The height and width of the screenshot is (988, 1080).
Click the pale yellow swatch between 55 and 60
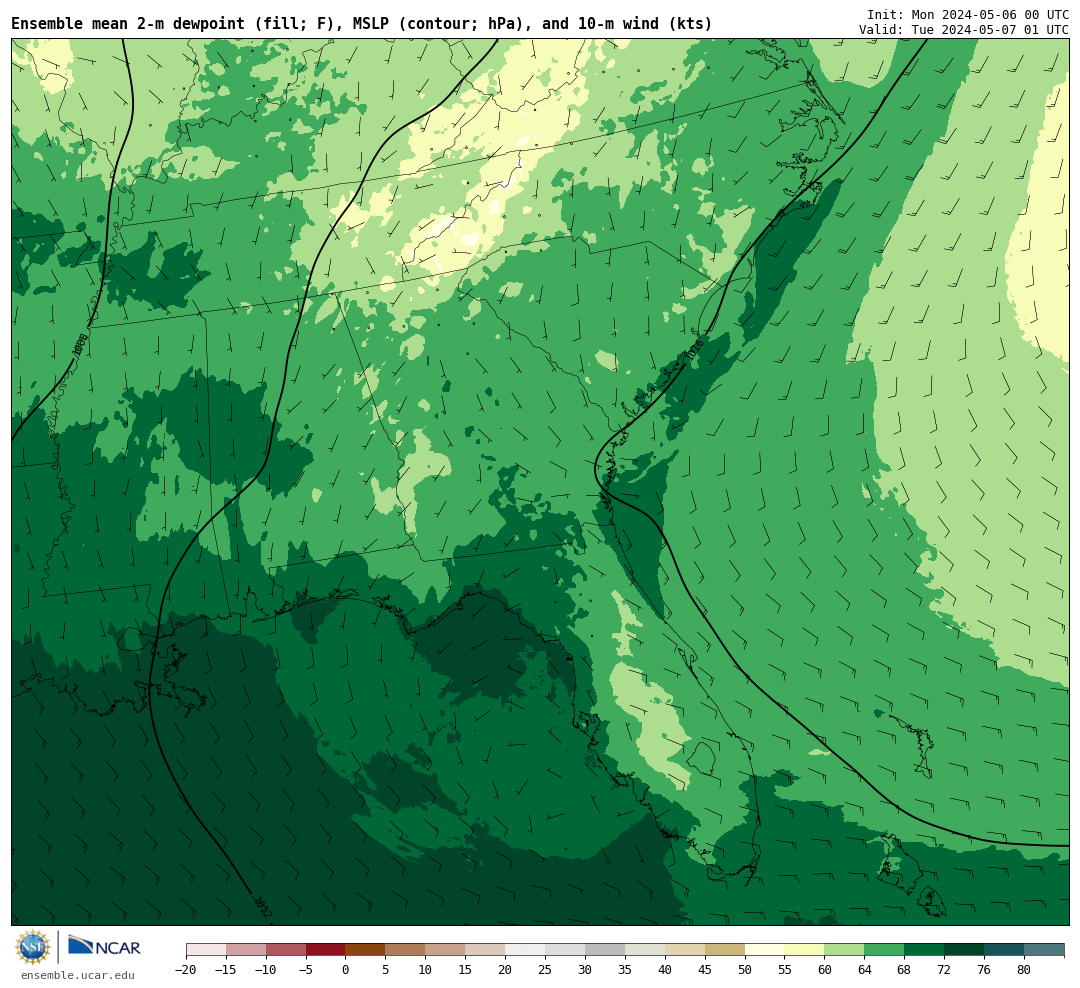804,950
